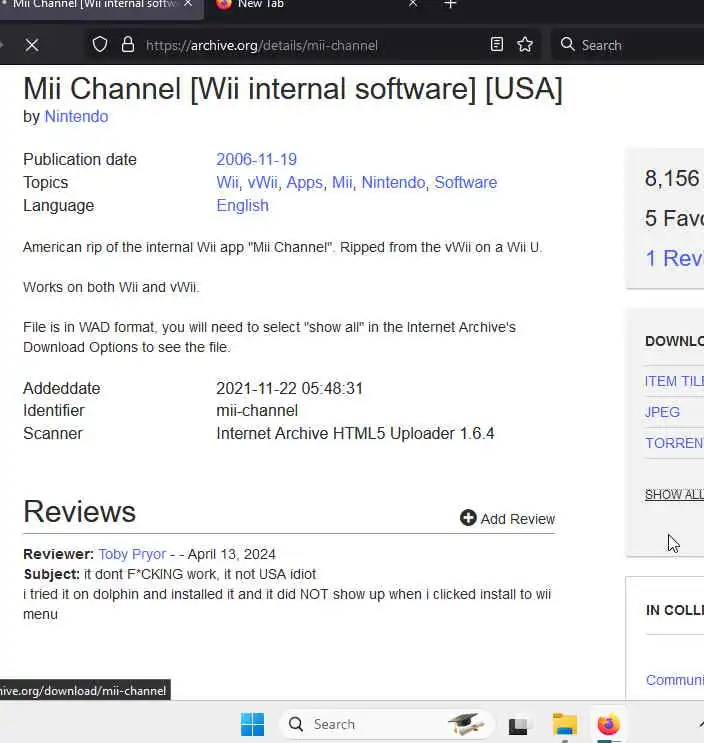The height and width of the screenshot is (743, 704).
Task: Open the Wii topic link
Action: (227, 182)
